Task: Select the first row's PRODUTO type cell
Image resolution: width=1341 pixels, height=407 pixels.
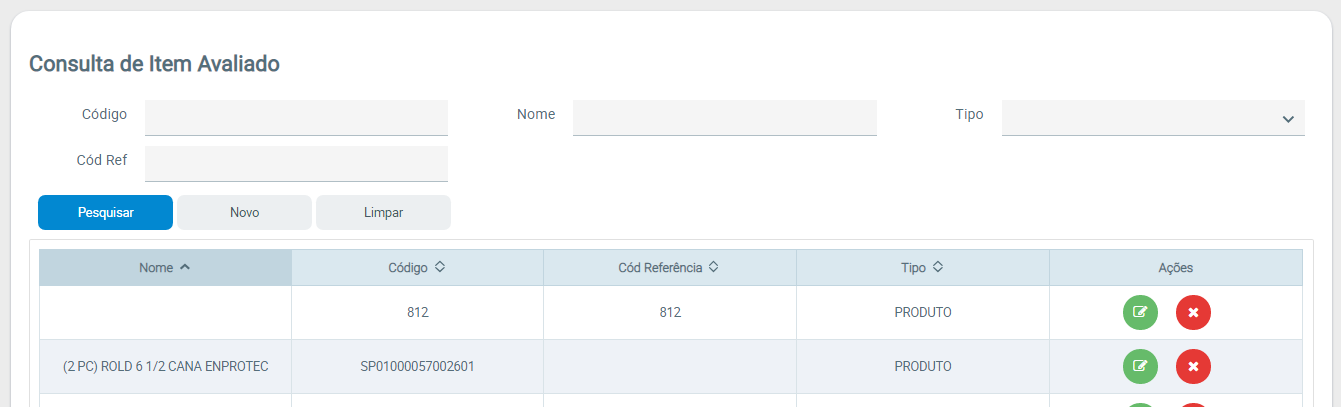Action: click(x=922, y=313)
